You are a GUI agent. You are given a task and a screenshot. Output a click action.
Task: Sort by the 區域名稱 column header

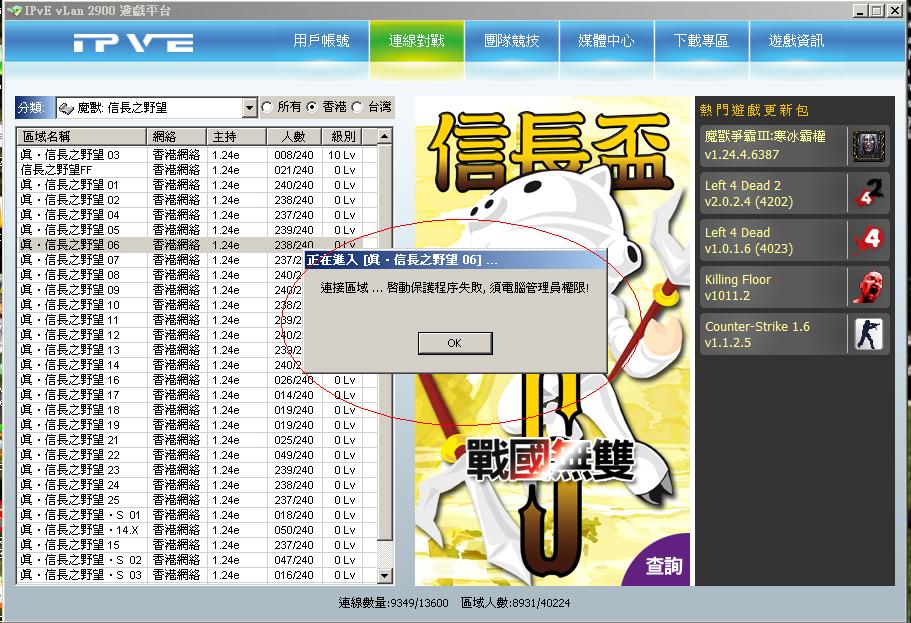(x=81, y=137)
